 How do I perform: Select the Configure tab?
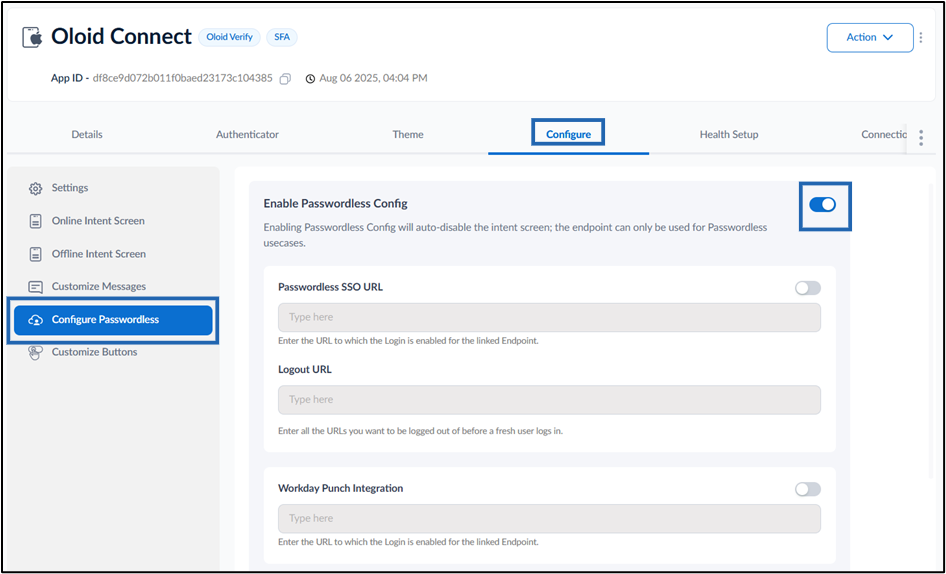(x=568, y=135)
